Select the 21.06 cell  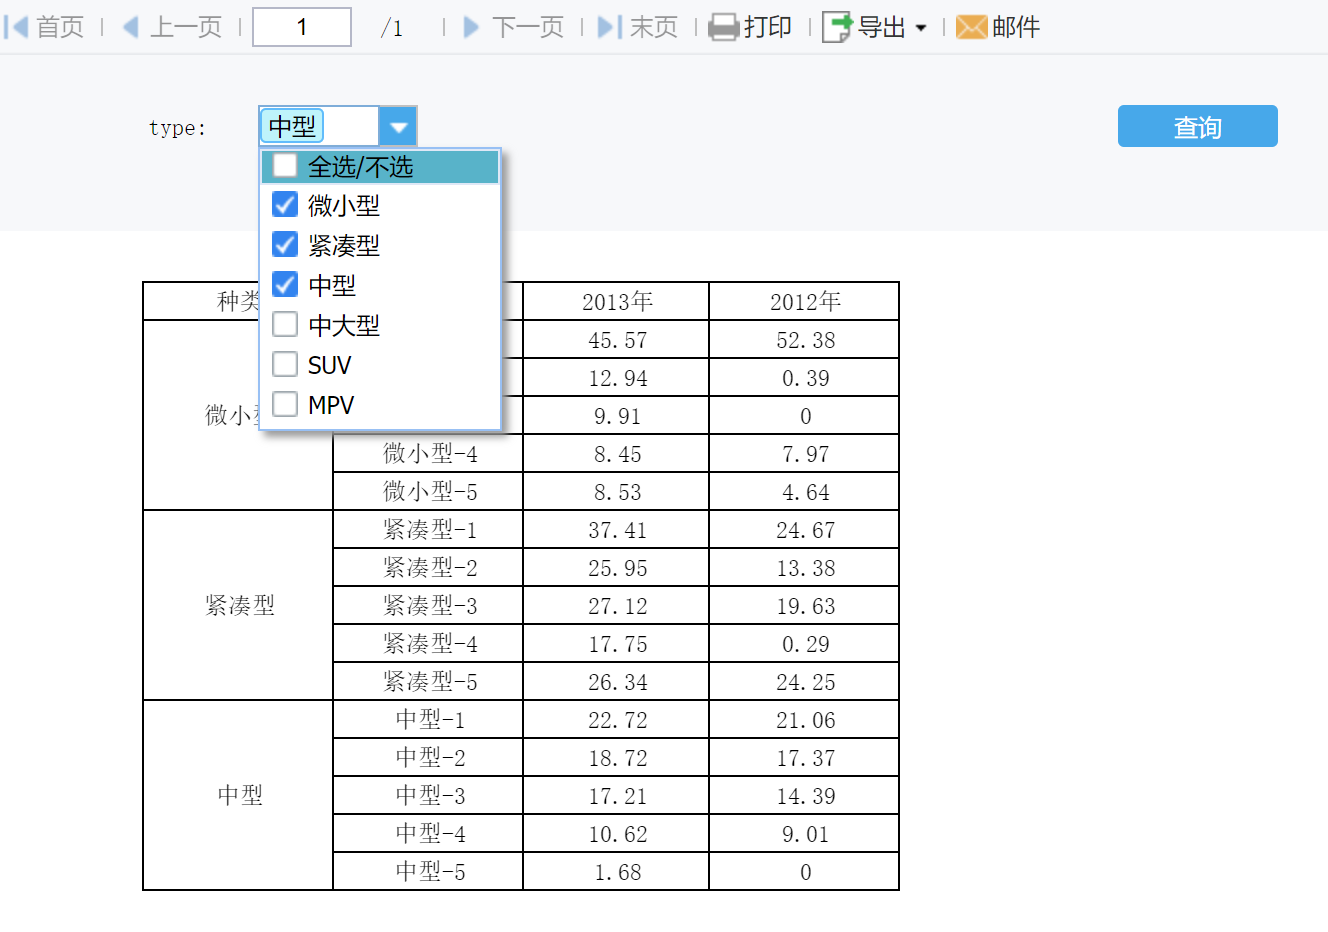pyautogui.click(x=804, y=719)
